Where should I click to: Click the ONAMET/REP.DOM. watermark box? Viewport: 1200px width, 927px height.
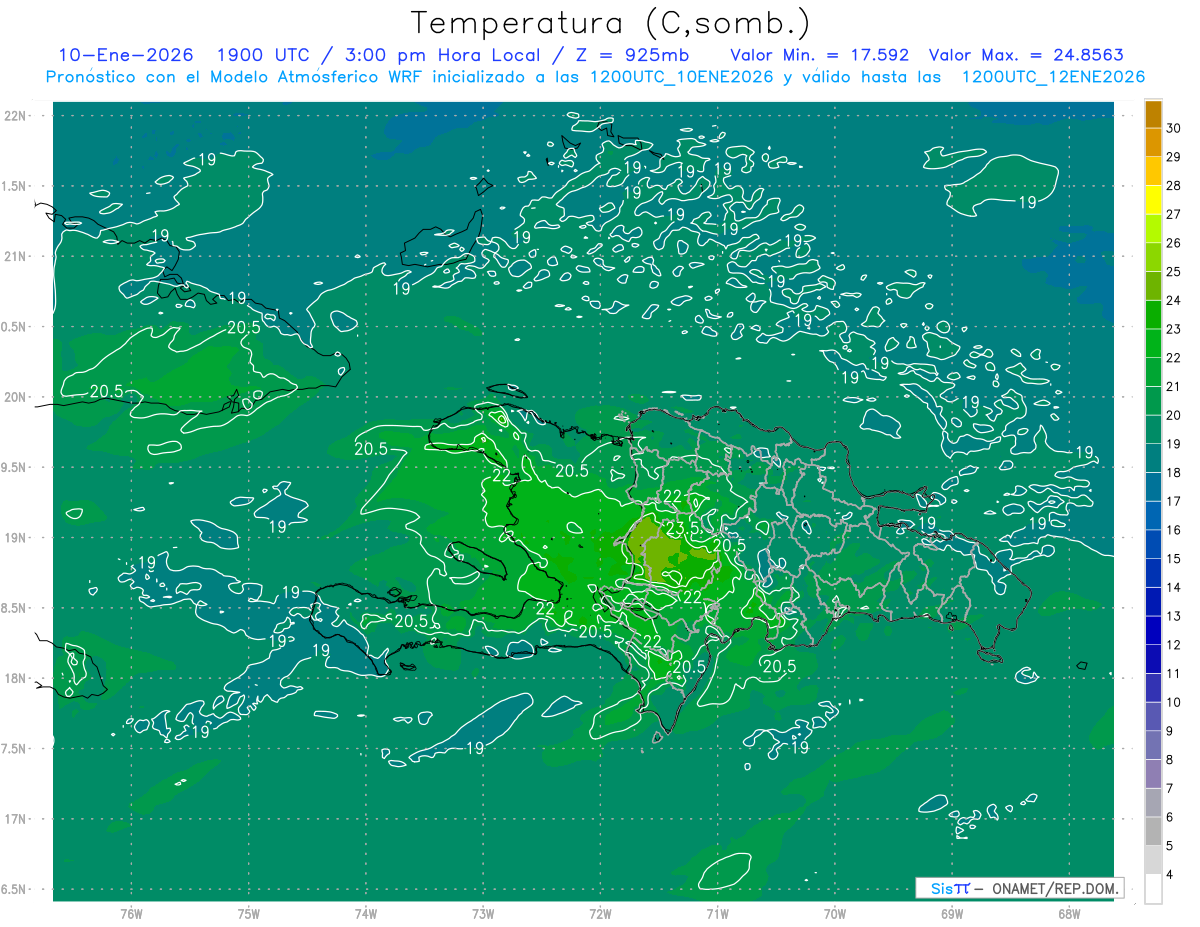[x=1019, y=888]
